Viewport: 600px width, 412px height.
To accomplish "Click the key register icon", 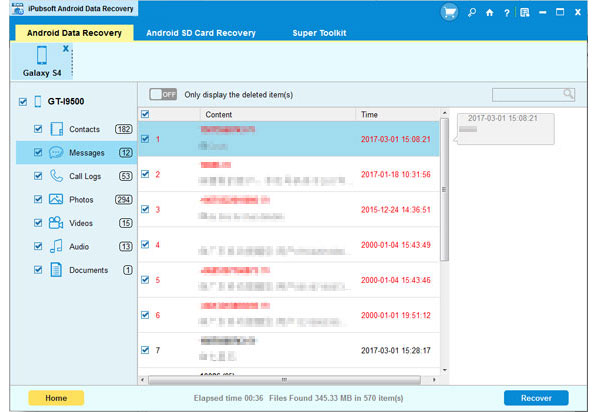I will pos(470,13).
